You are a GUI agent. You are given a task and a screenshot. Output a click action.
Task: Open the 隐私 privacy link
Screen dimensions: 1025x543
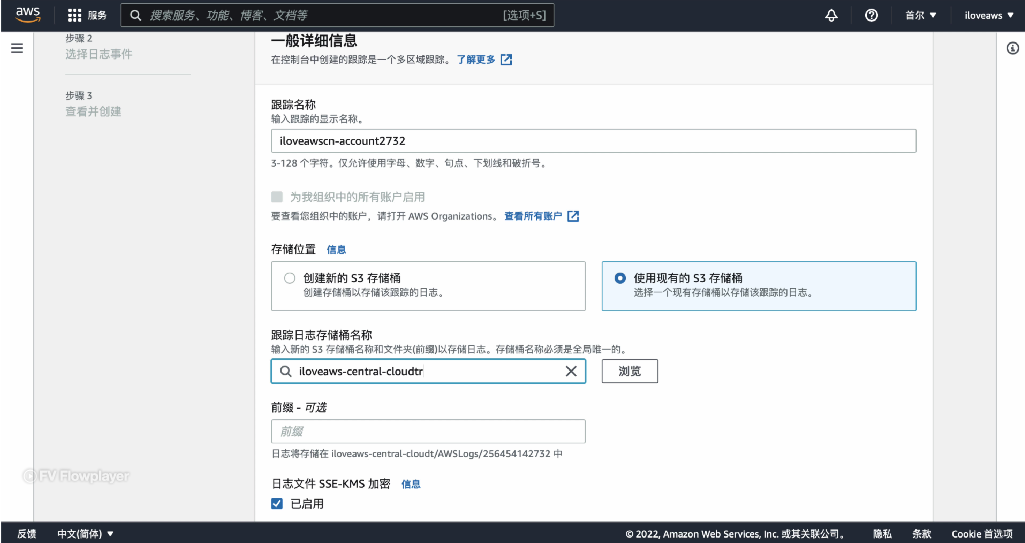point(882,534)
